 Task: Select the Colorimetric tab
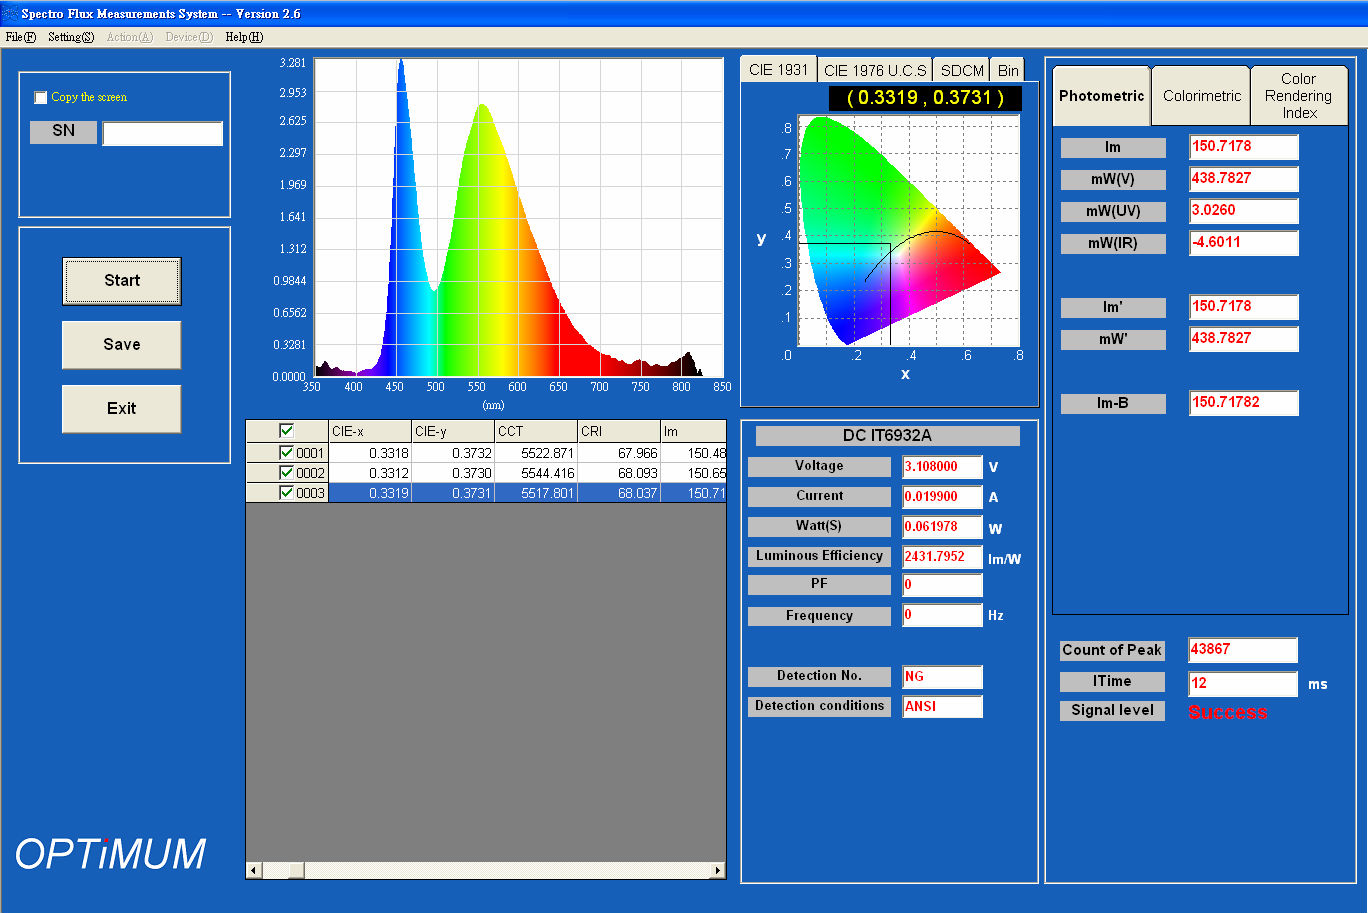pyautogui.click(x=1201, y=96)
